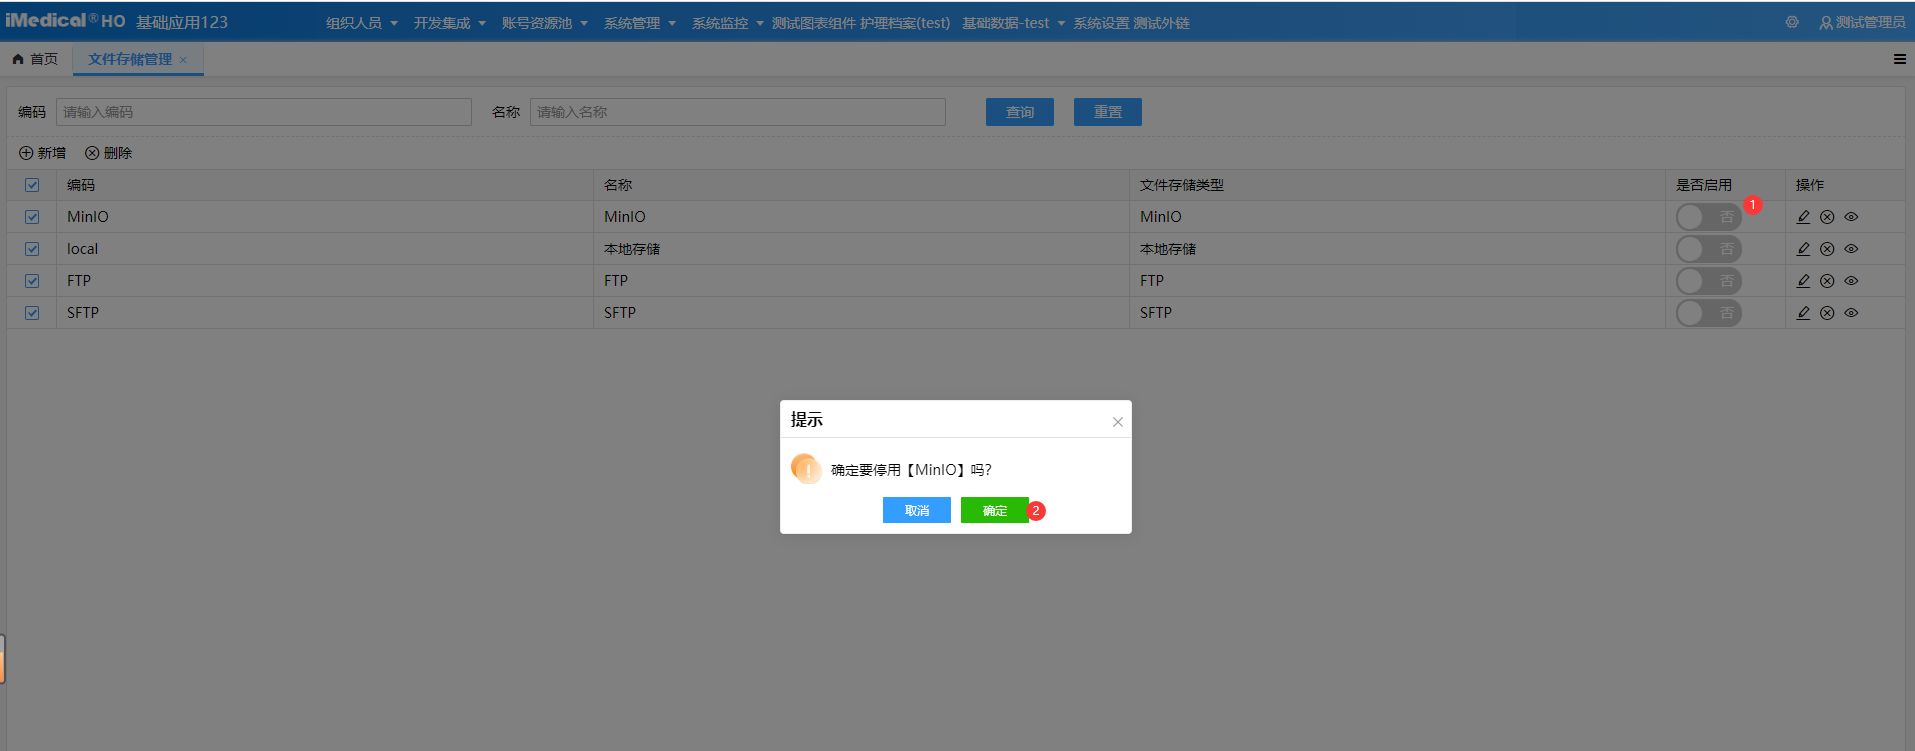Open the 系统设置 menu item

(x=1101, y=23)
